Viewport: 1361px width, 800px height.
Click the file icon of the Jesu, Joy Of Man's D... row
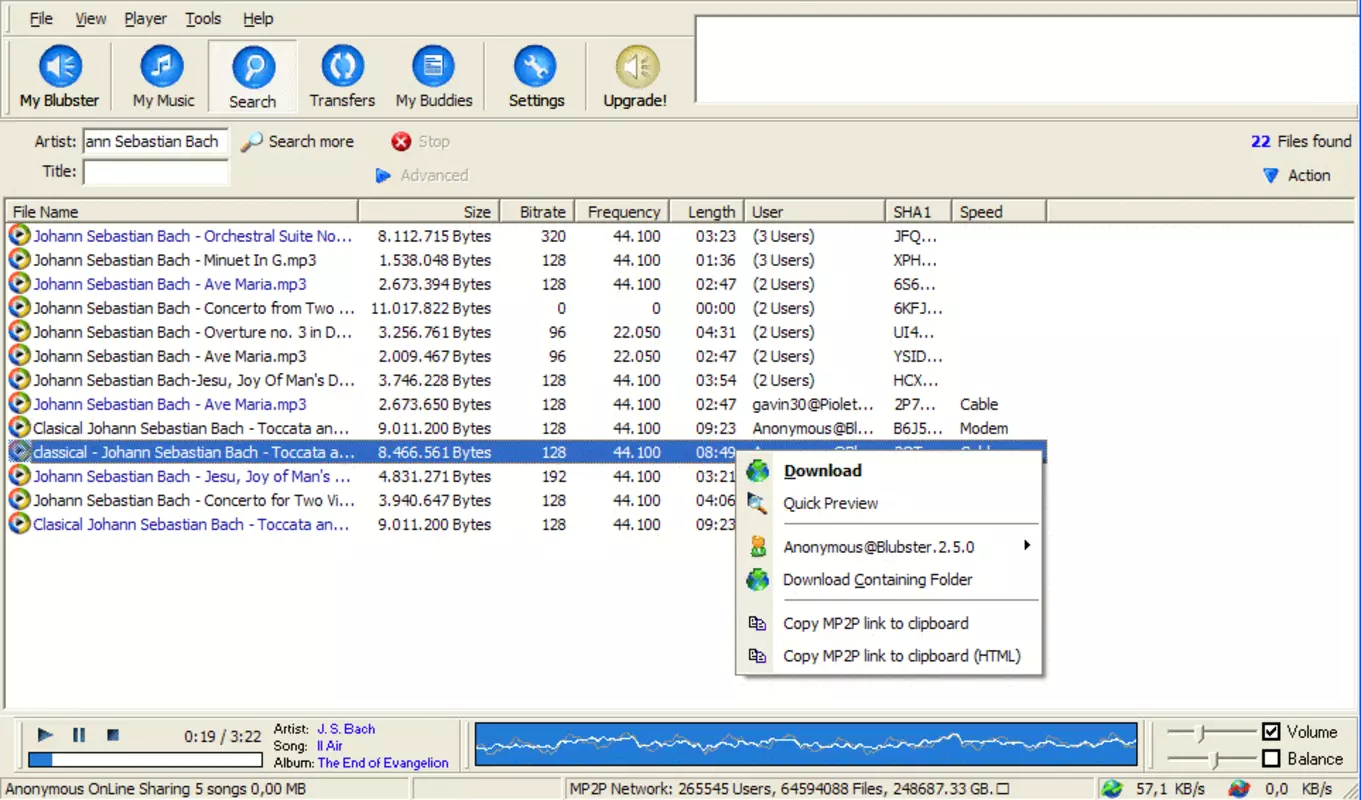[x=19, y=380]
